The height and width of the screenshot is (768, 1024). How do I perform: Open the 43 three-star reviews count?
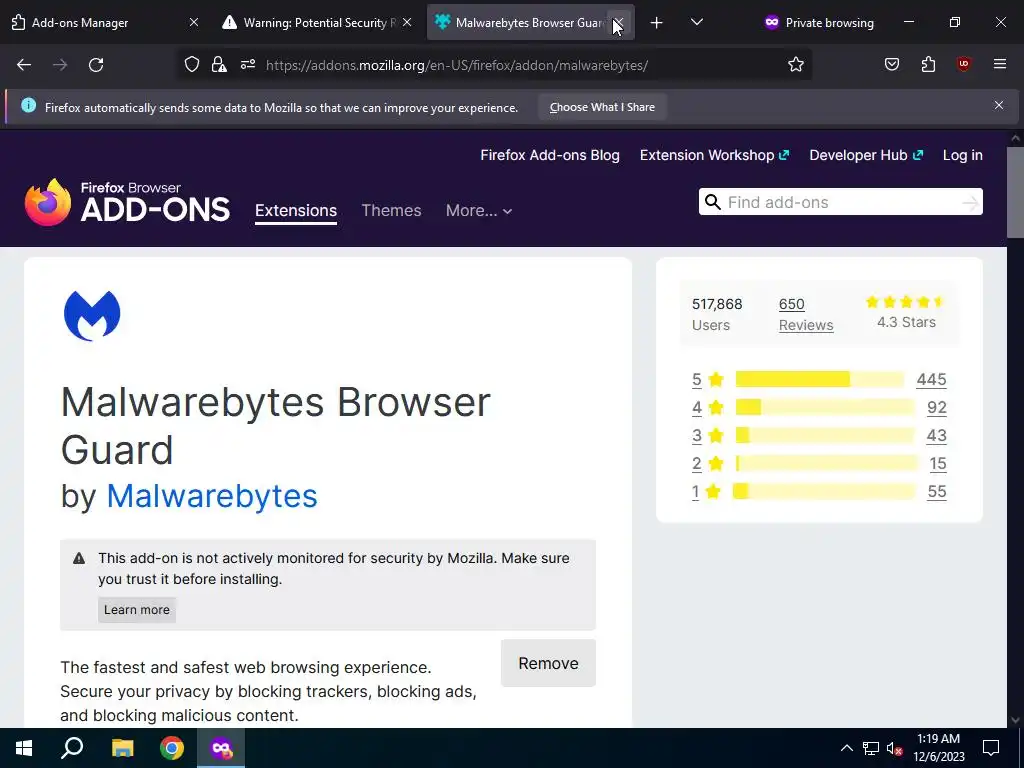(936, 436)
